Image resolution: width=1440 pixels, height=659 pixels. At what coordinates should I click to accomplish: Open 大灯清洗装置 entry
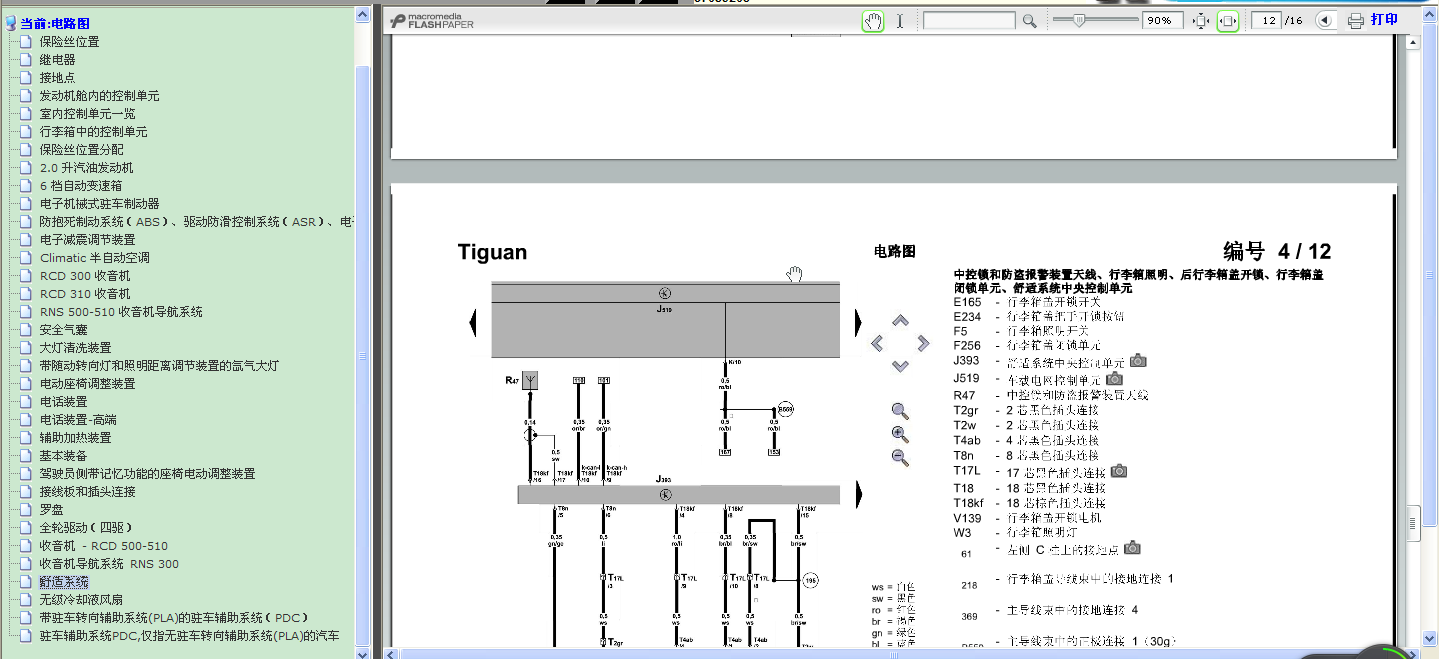coord(75,347)
